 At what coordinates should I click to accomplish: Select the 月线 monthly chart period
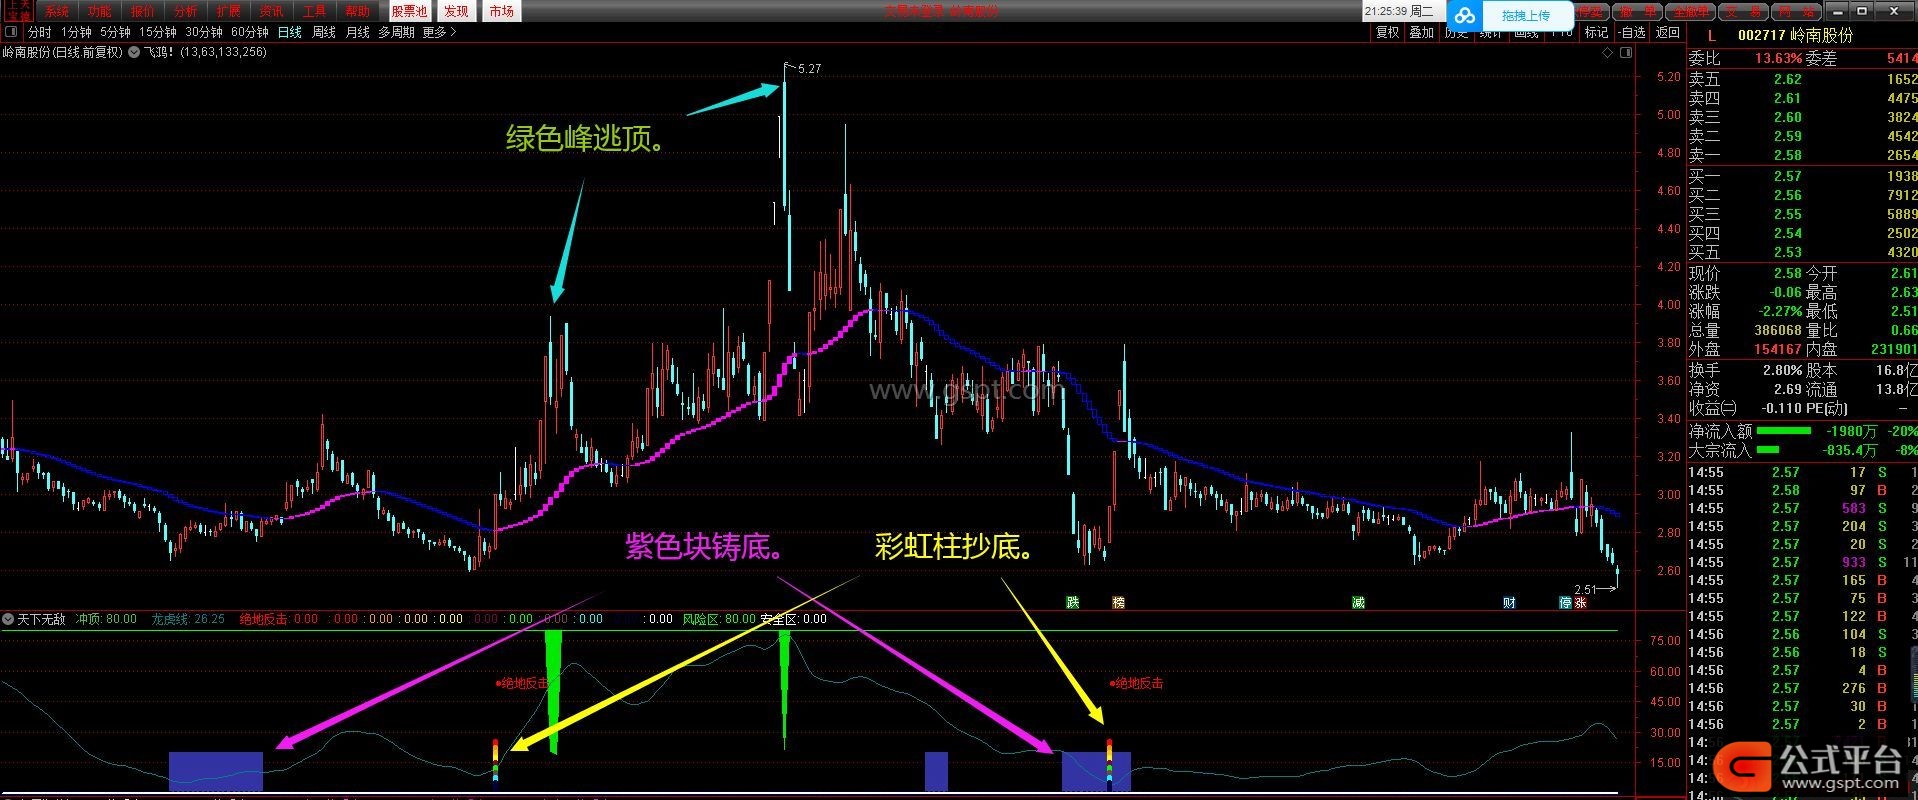tap(358, 32)
